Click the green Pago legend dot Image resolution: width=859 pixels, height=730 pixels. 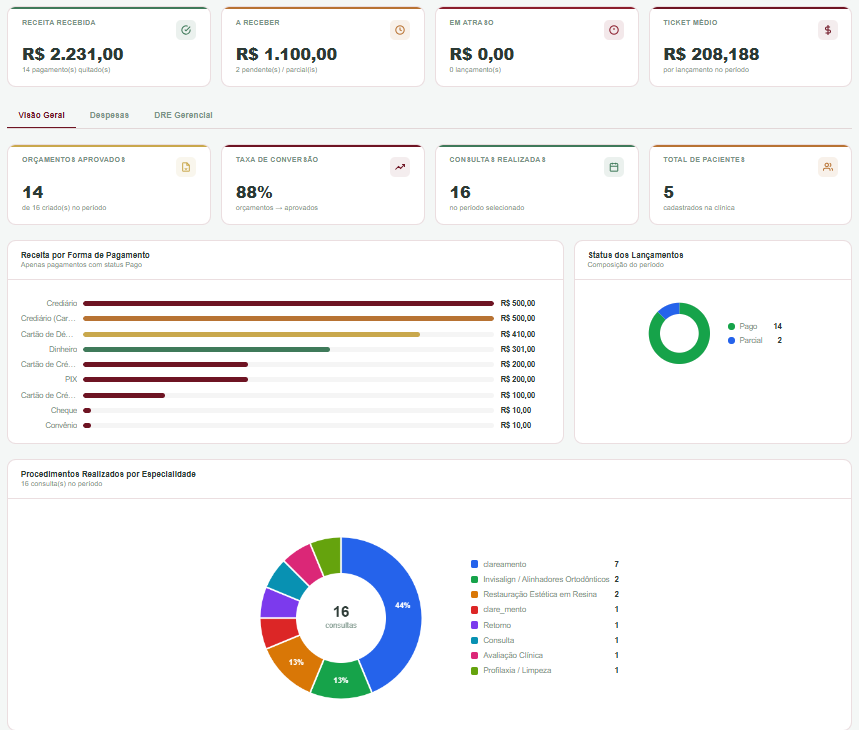[x=731, y=326]
